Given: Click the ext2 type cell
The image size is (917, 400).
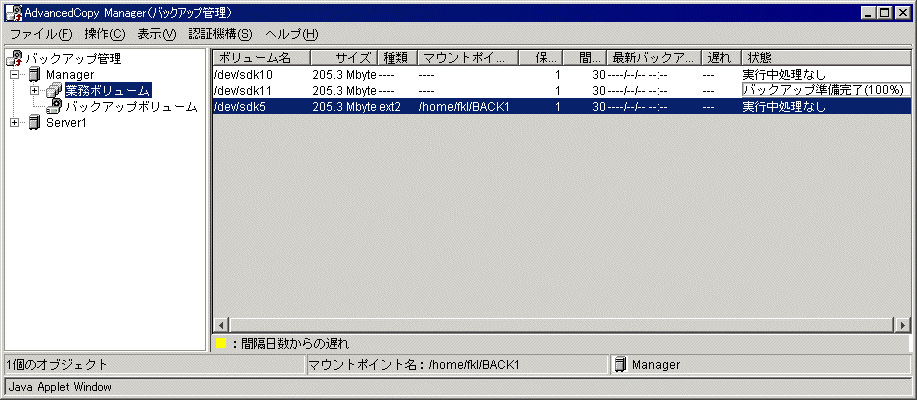Looking at the screenshot, I should [x=389, y=107].
